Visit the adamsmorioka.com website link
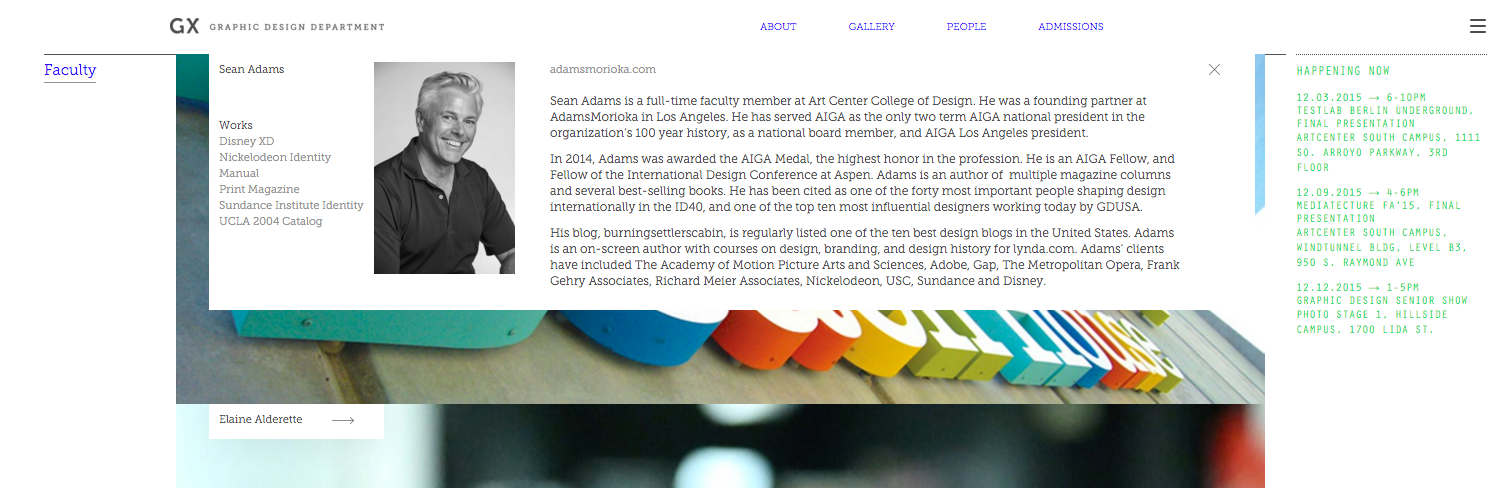The width and height of the screenshot is (1511, 488). [602, 70]
